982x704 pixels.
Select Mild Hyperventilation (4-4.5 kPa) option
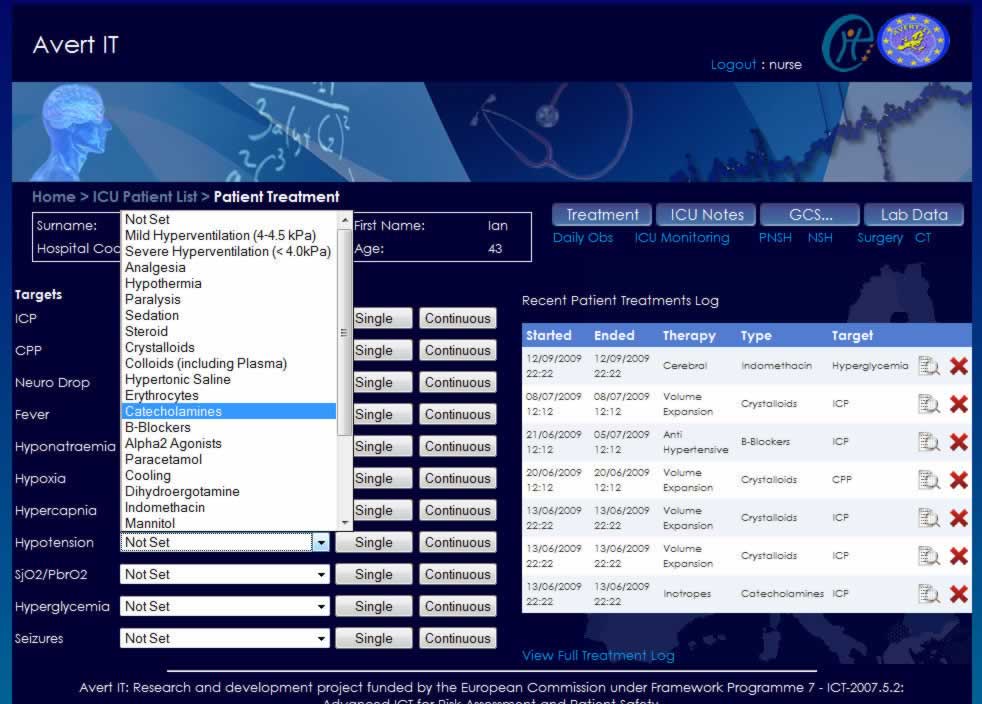click(229, 236)
